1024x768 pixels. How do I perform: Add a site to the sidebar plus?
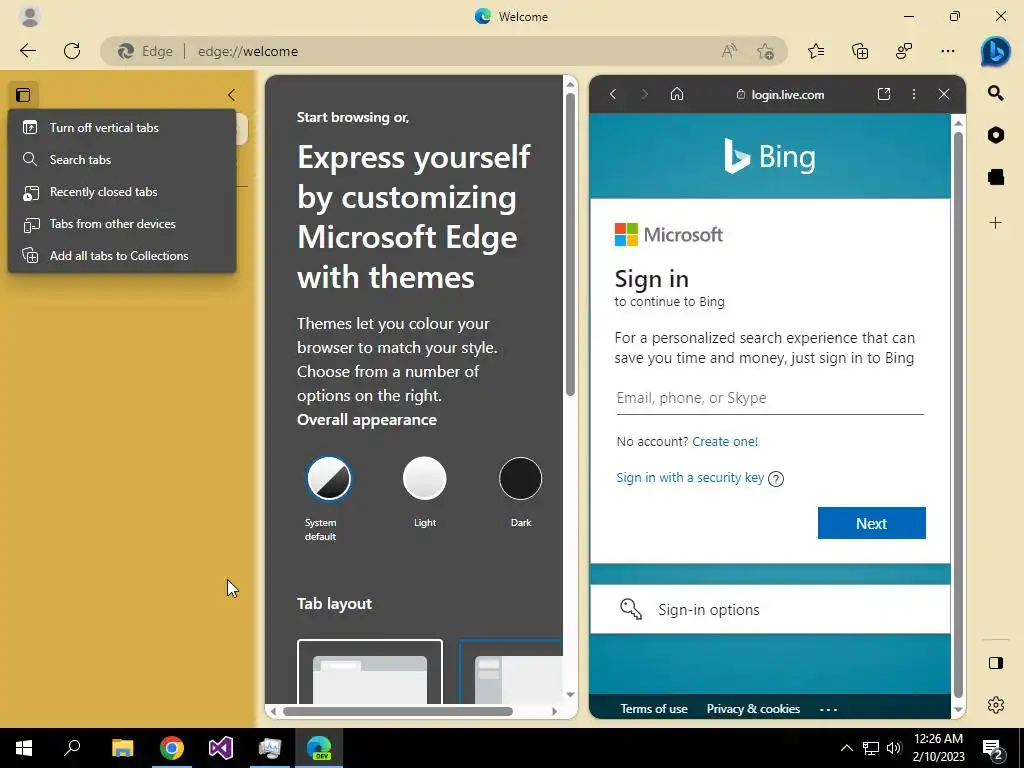click(x=995, y=223)
